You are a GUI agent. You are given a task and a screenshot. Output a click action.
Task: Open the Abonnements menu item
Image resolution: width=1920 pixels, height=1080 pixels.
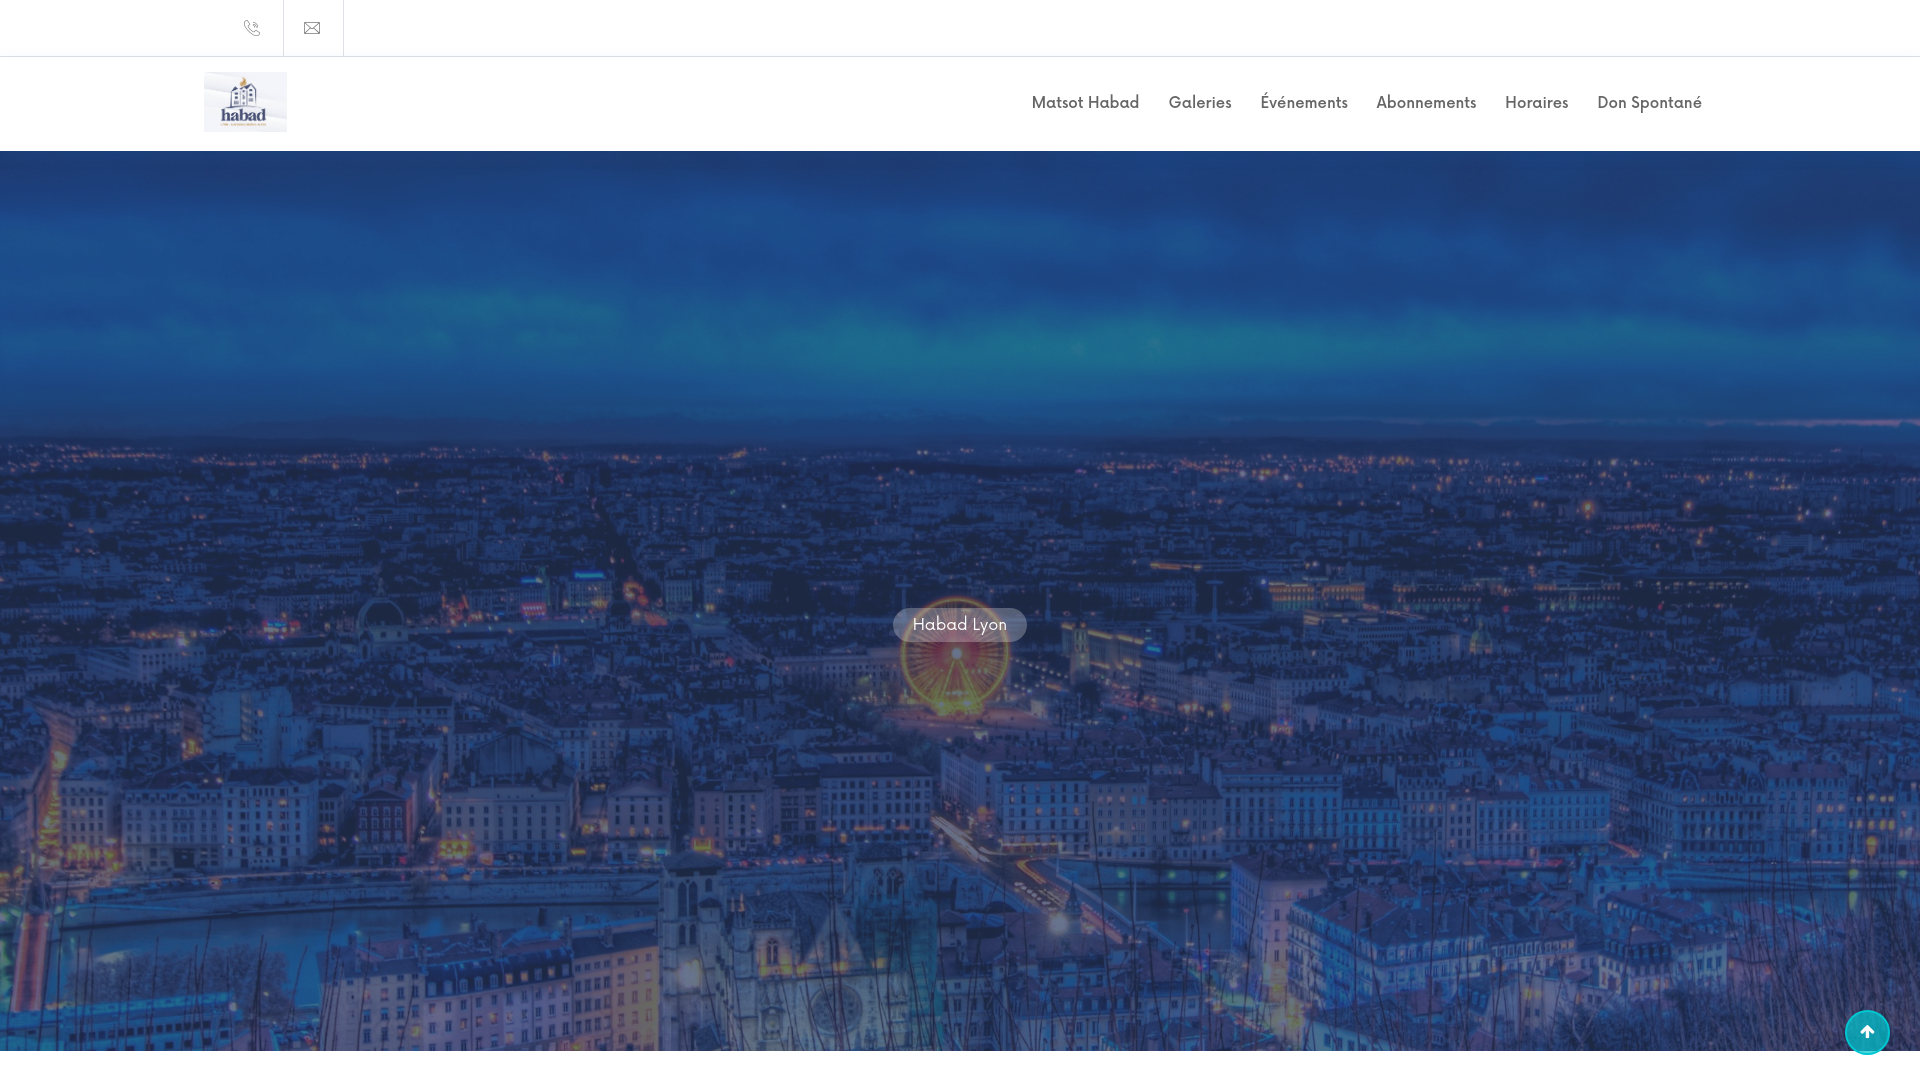1426,103
